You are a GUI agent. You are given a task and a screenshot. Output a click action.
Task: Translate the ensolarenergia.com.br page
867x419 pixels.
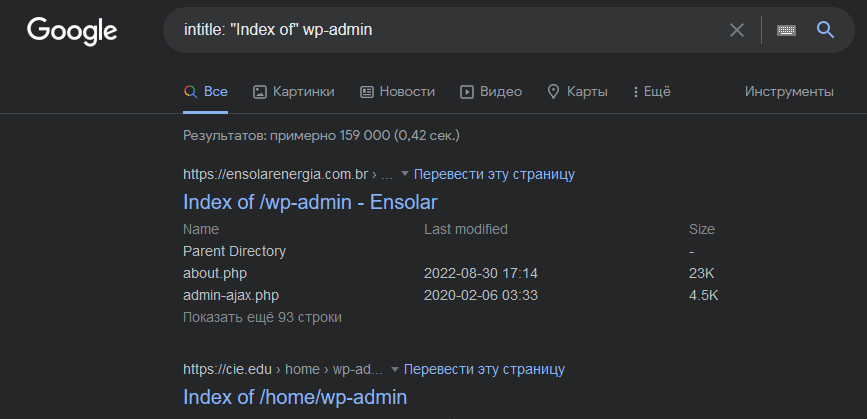pos(494,174)
